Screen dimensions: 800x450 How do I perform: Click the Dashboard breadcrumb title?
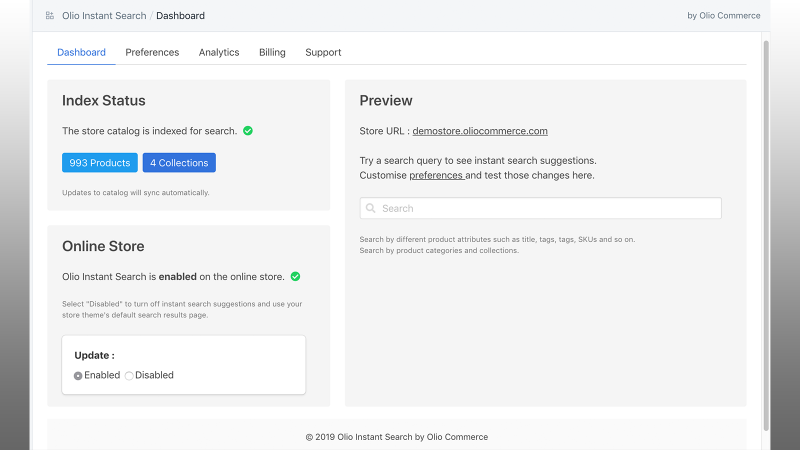[181, 16]
